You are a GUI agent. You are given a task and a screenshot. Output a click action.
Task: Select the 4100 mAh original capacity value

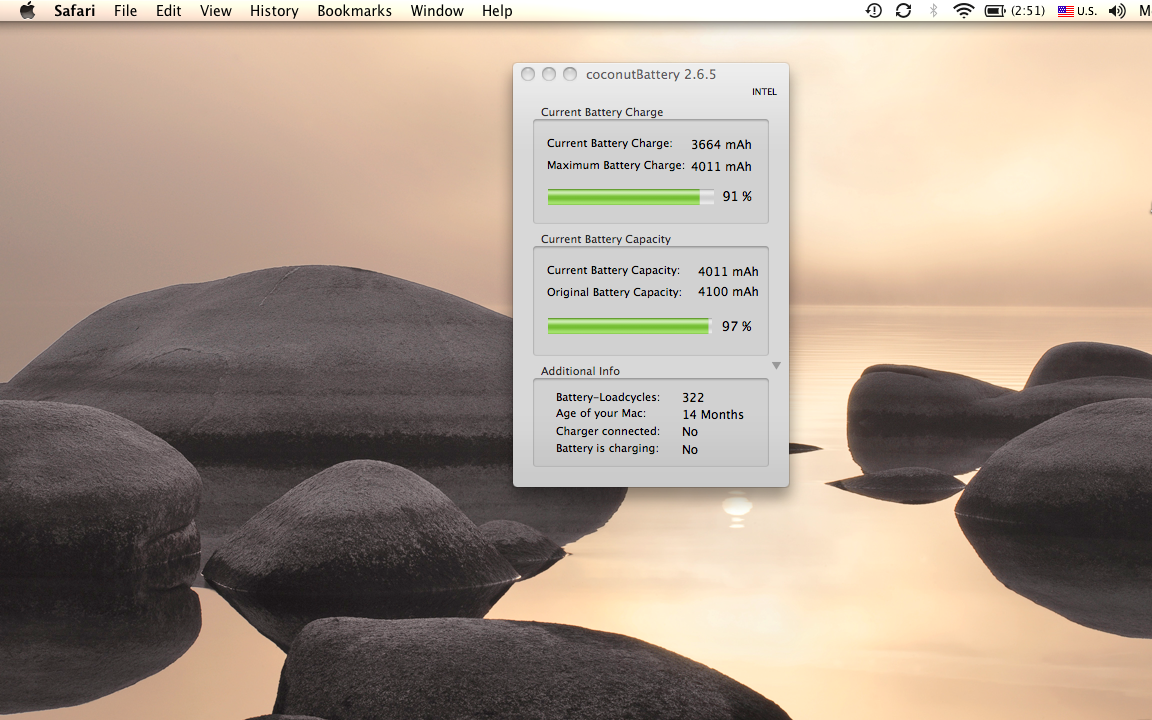coord(728,292)
